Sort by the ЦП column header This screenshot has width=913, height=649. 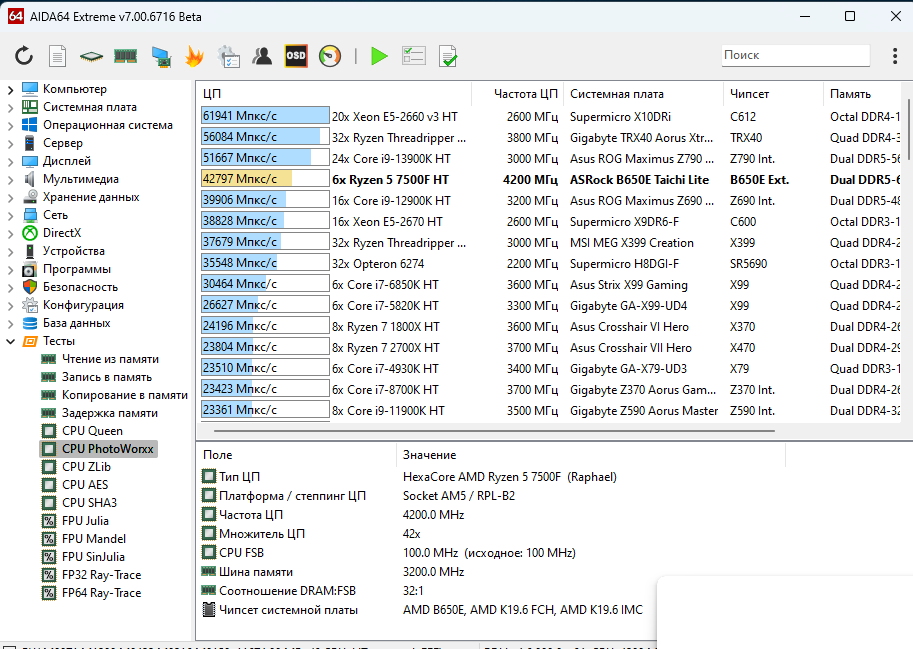point(333,94)
